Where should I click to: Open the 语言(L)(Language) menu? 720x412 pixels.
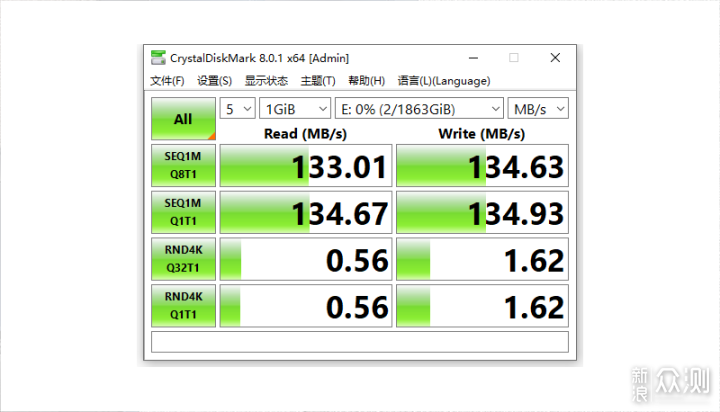click(444, 81)
